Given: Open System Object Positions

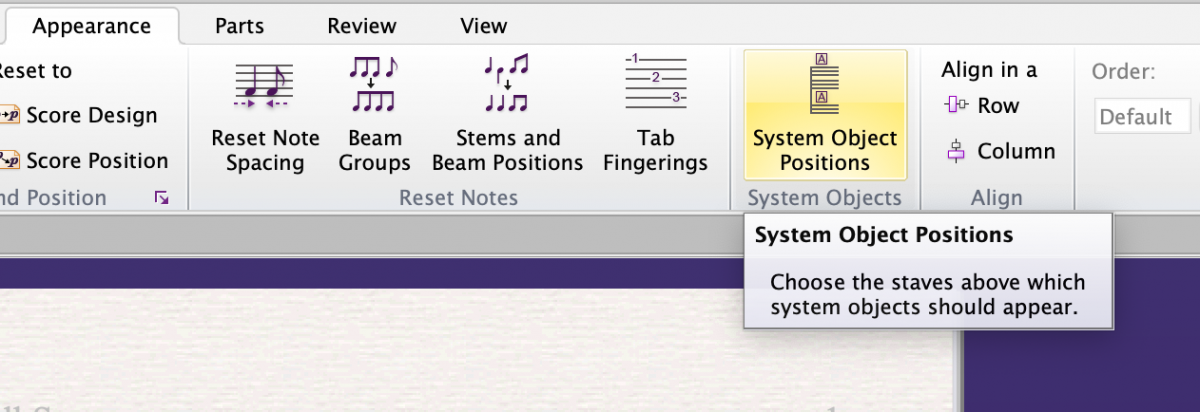Looking at the screenshot, I should 825,114.
